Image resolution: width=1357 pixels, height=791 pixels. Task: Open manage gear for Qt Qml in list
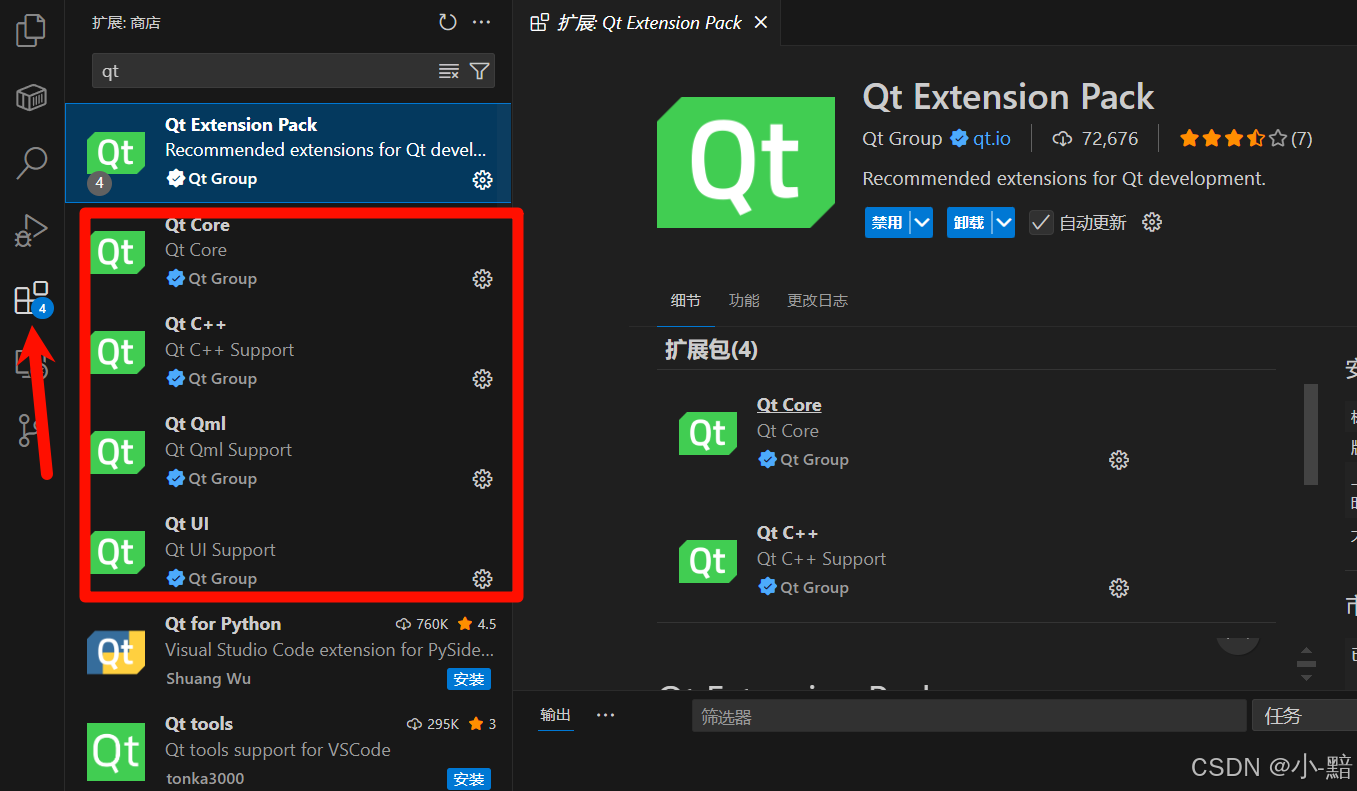(482, 479)
